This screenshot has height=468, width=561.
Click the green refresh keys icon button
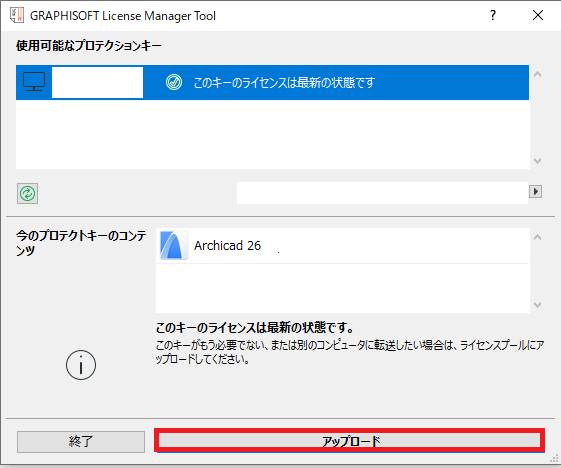coord(28,194)
